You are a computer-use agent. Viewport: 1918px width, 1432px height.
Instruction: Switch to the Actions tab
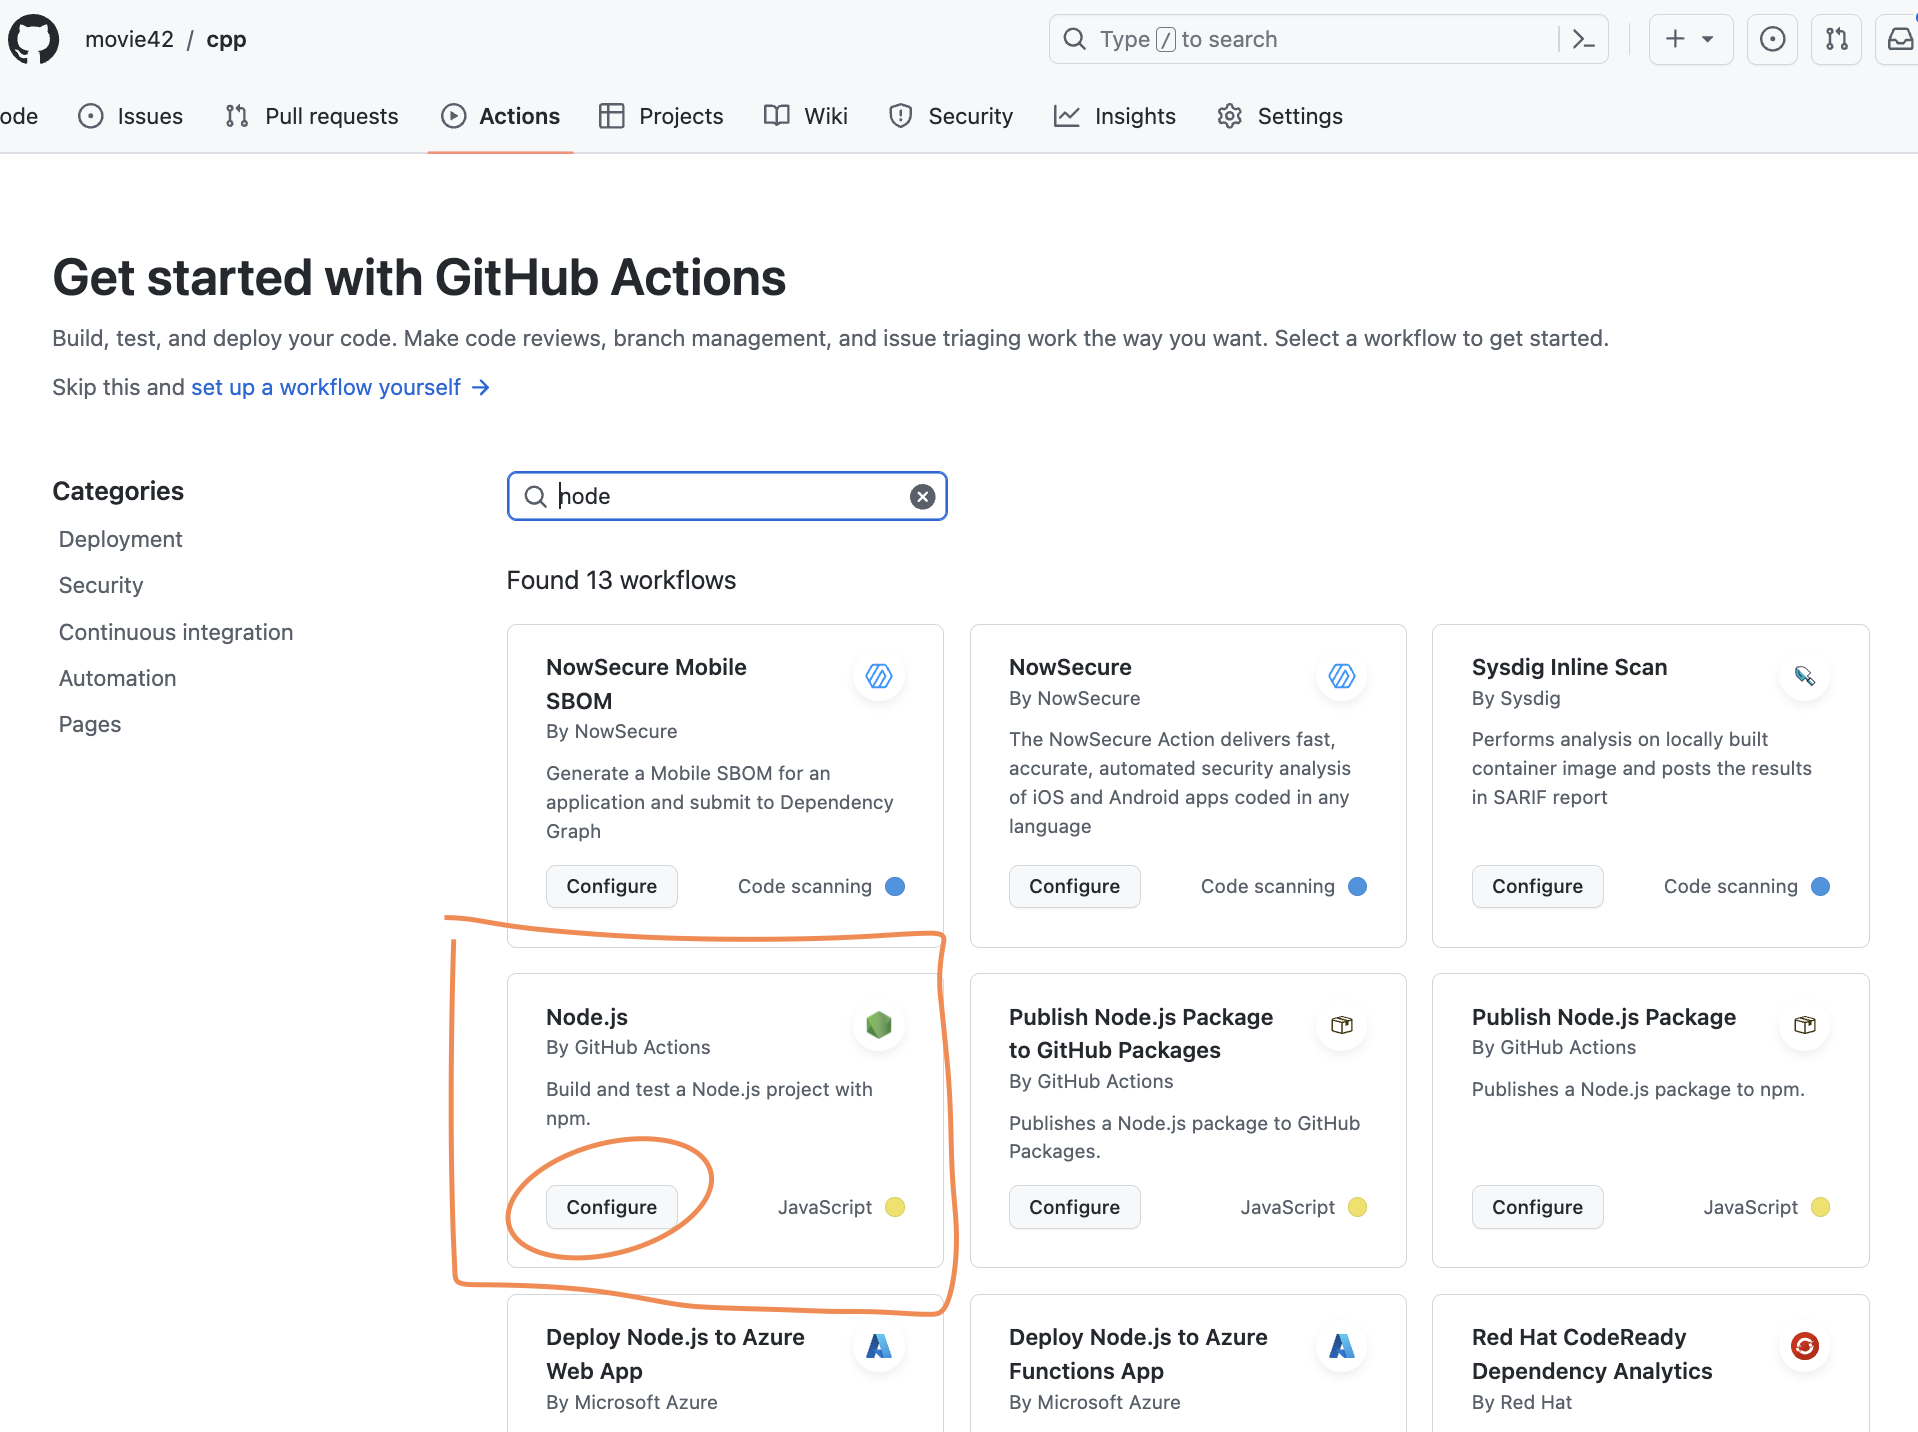pyautogui.click(x=500, y=116)
